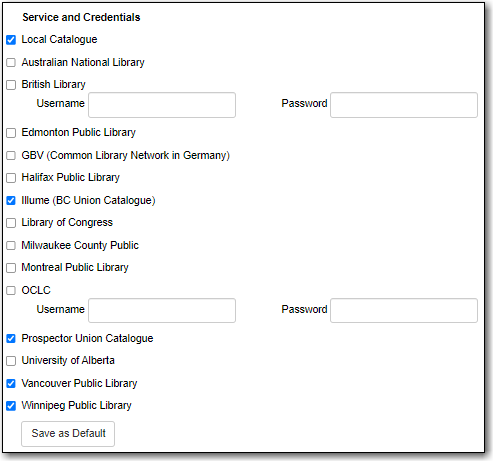Select the Edmonton Public Library checkbox
This screenshot has height=461, width=493.
(11, 133)
